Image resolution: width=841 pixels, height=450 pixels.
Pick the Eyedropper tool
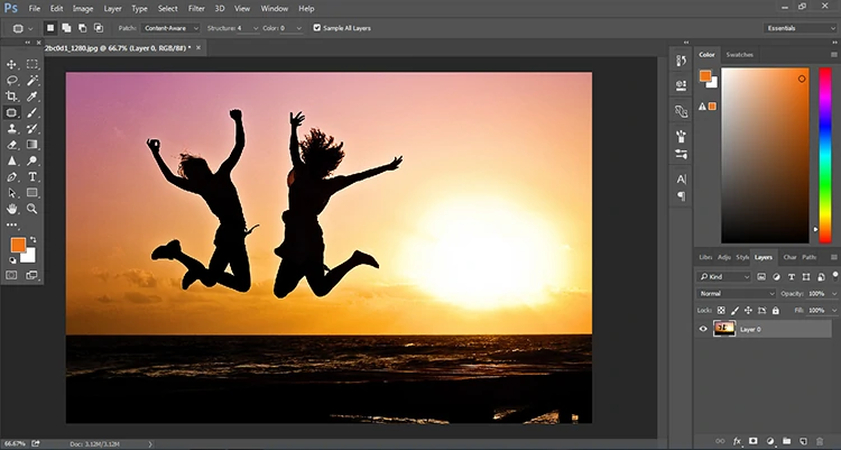coord(32,96)
